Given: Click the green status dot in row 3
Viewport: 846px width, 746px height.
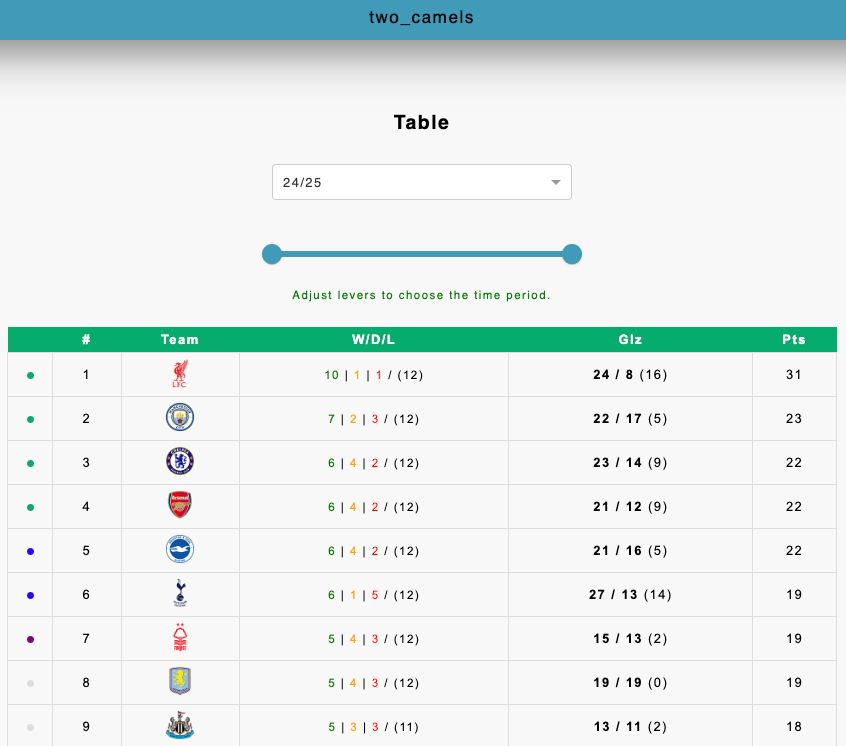Looking at the screenshot, I should tap(30, 463).
